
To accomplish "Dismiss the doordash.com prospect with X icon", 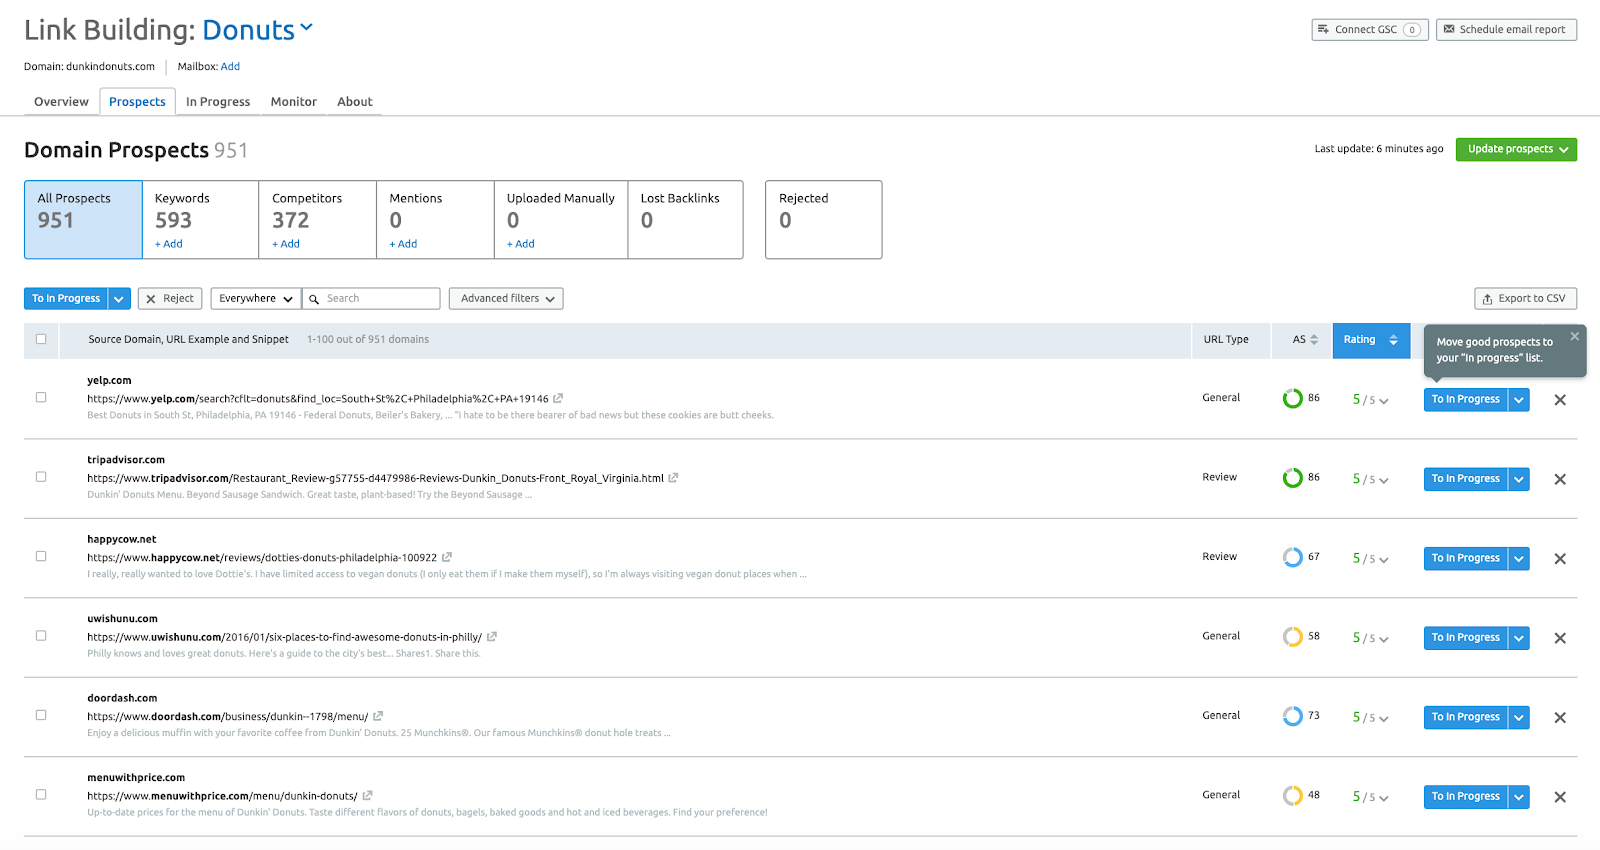I will [x=1560, y=718].
